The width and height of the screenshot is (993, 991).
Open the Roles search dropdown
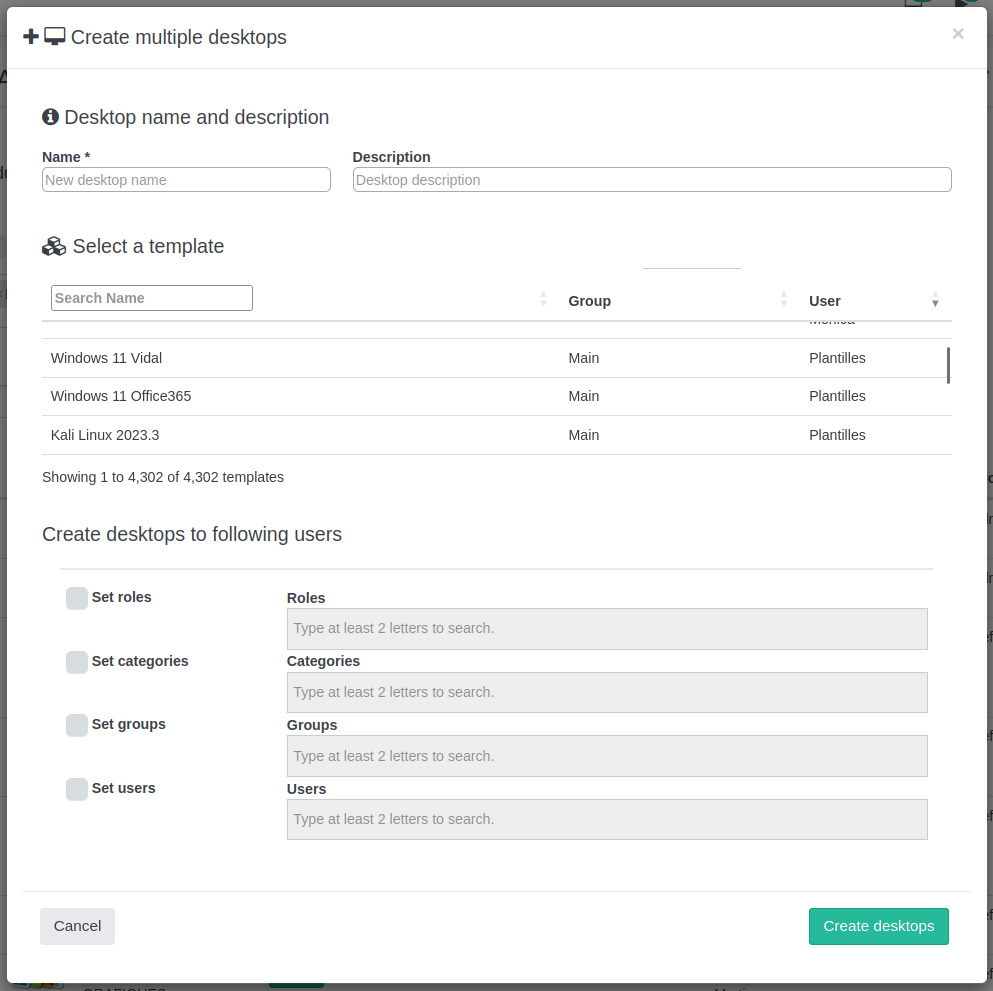point(607,629)
